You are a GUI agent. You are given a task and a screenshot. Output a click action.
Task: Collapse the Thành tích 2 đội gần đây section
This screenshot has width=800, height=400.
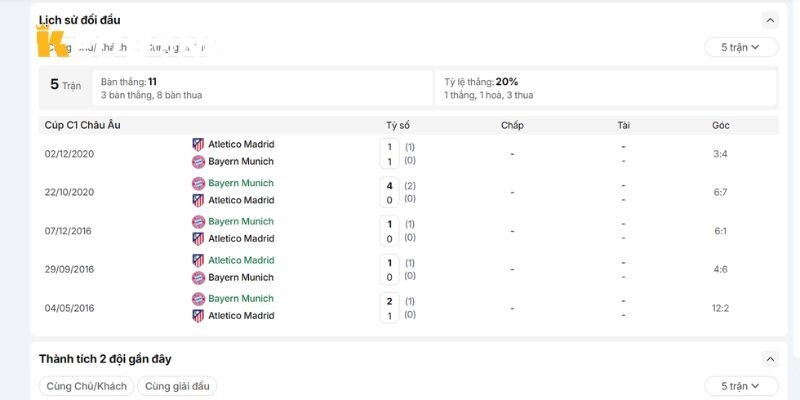pos(770,359)
